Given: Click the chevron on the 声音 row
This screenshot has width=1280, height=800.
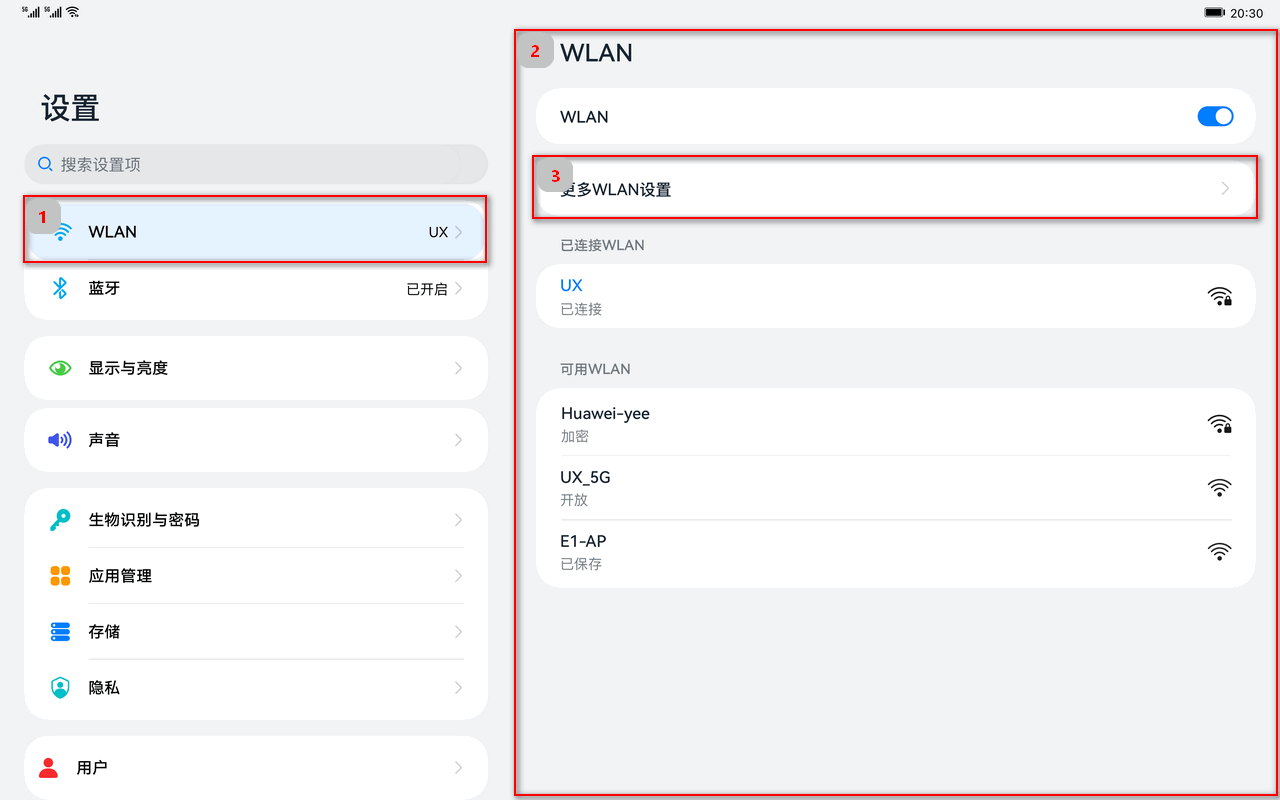Looking at the screenshot, I should tap(459, 440).
